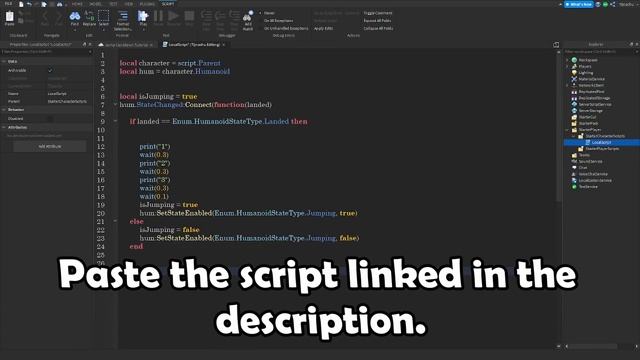This screenshot has width=640, height=360.
Task: Select the Teams item in Explorer
Action: point(584,155)
